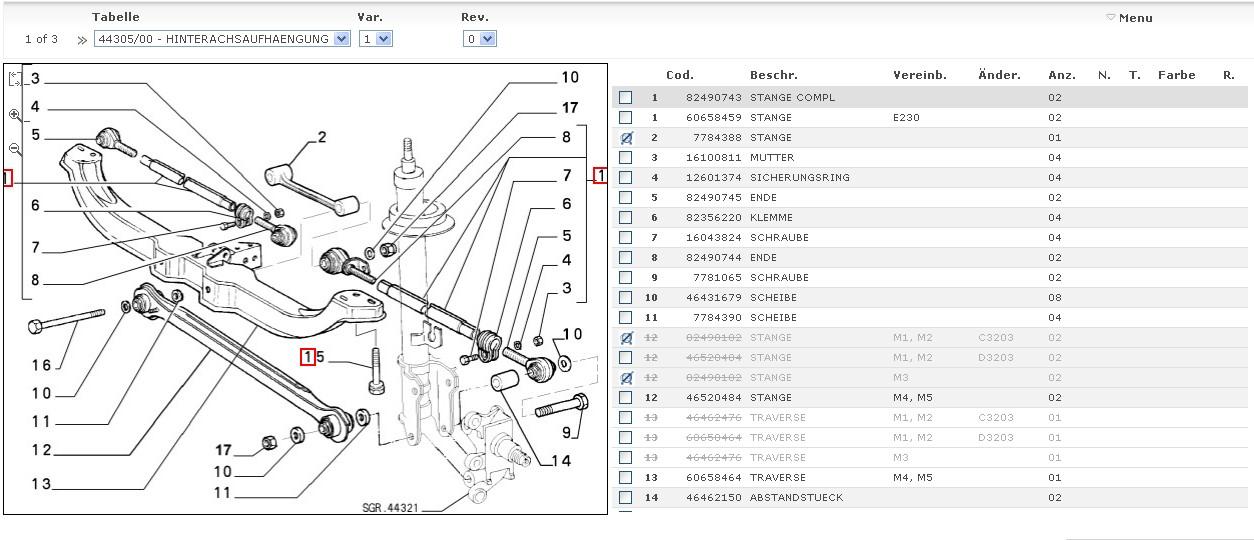Check the box for 82490743 STANGE COMPL

coord(626,98)
